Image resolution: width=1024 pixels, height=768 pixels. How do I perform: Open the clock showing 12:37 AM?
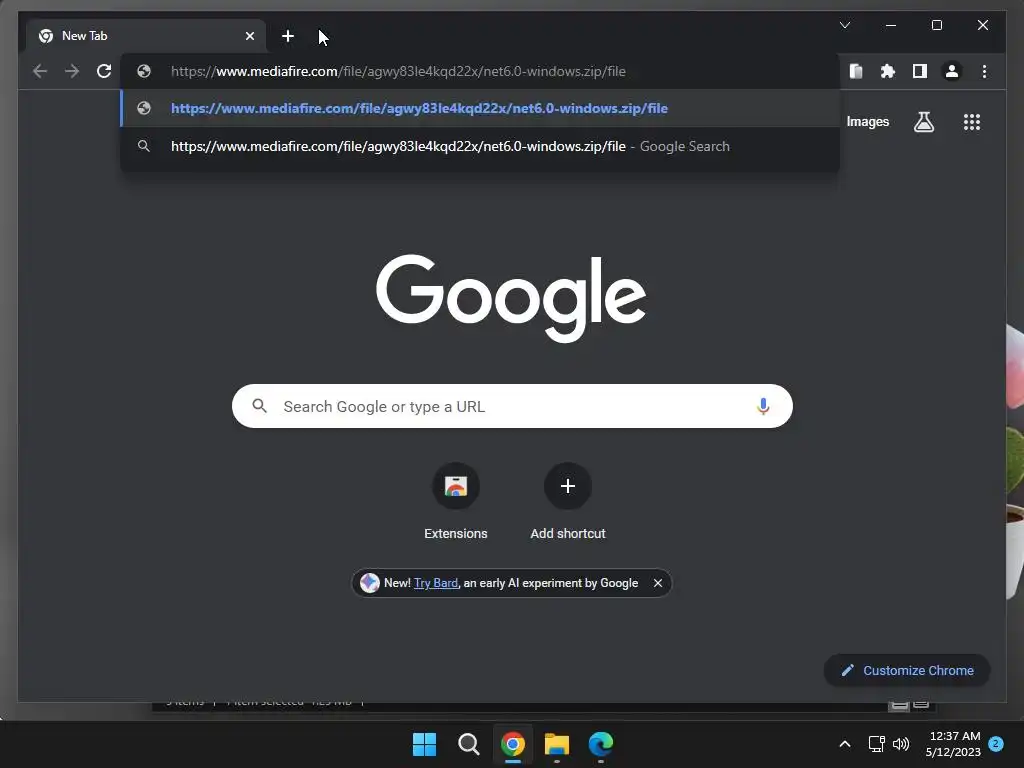coord(953,744)
